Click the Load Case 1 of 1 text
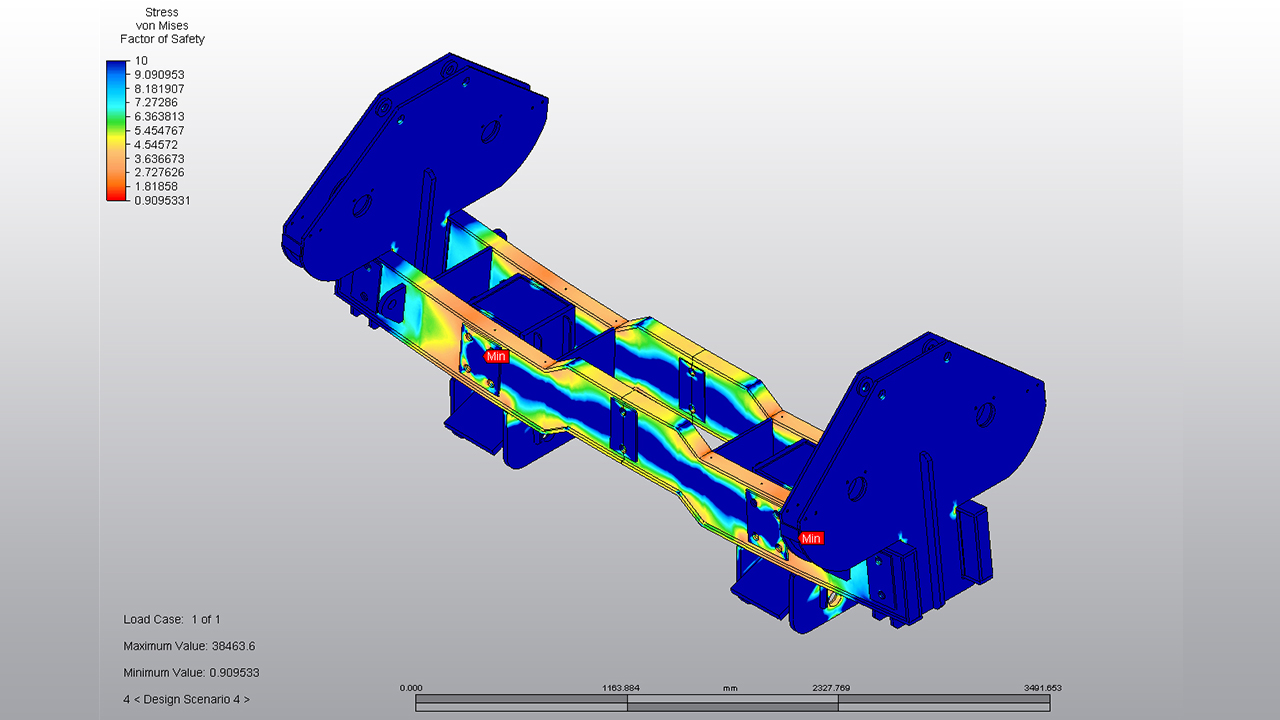Viewport: 1280px width, 720px height. point(172,619)
